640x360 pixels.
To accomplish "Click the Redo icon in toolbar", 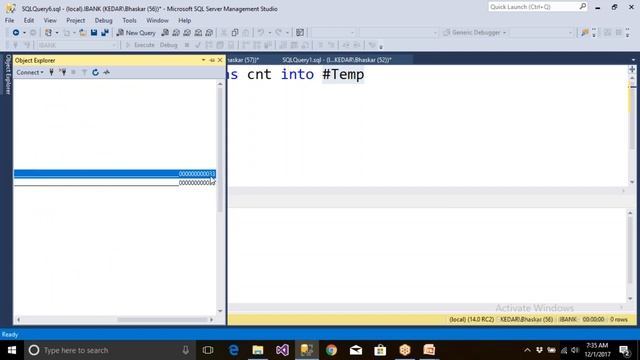I will click(278, 33).
